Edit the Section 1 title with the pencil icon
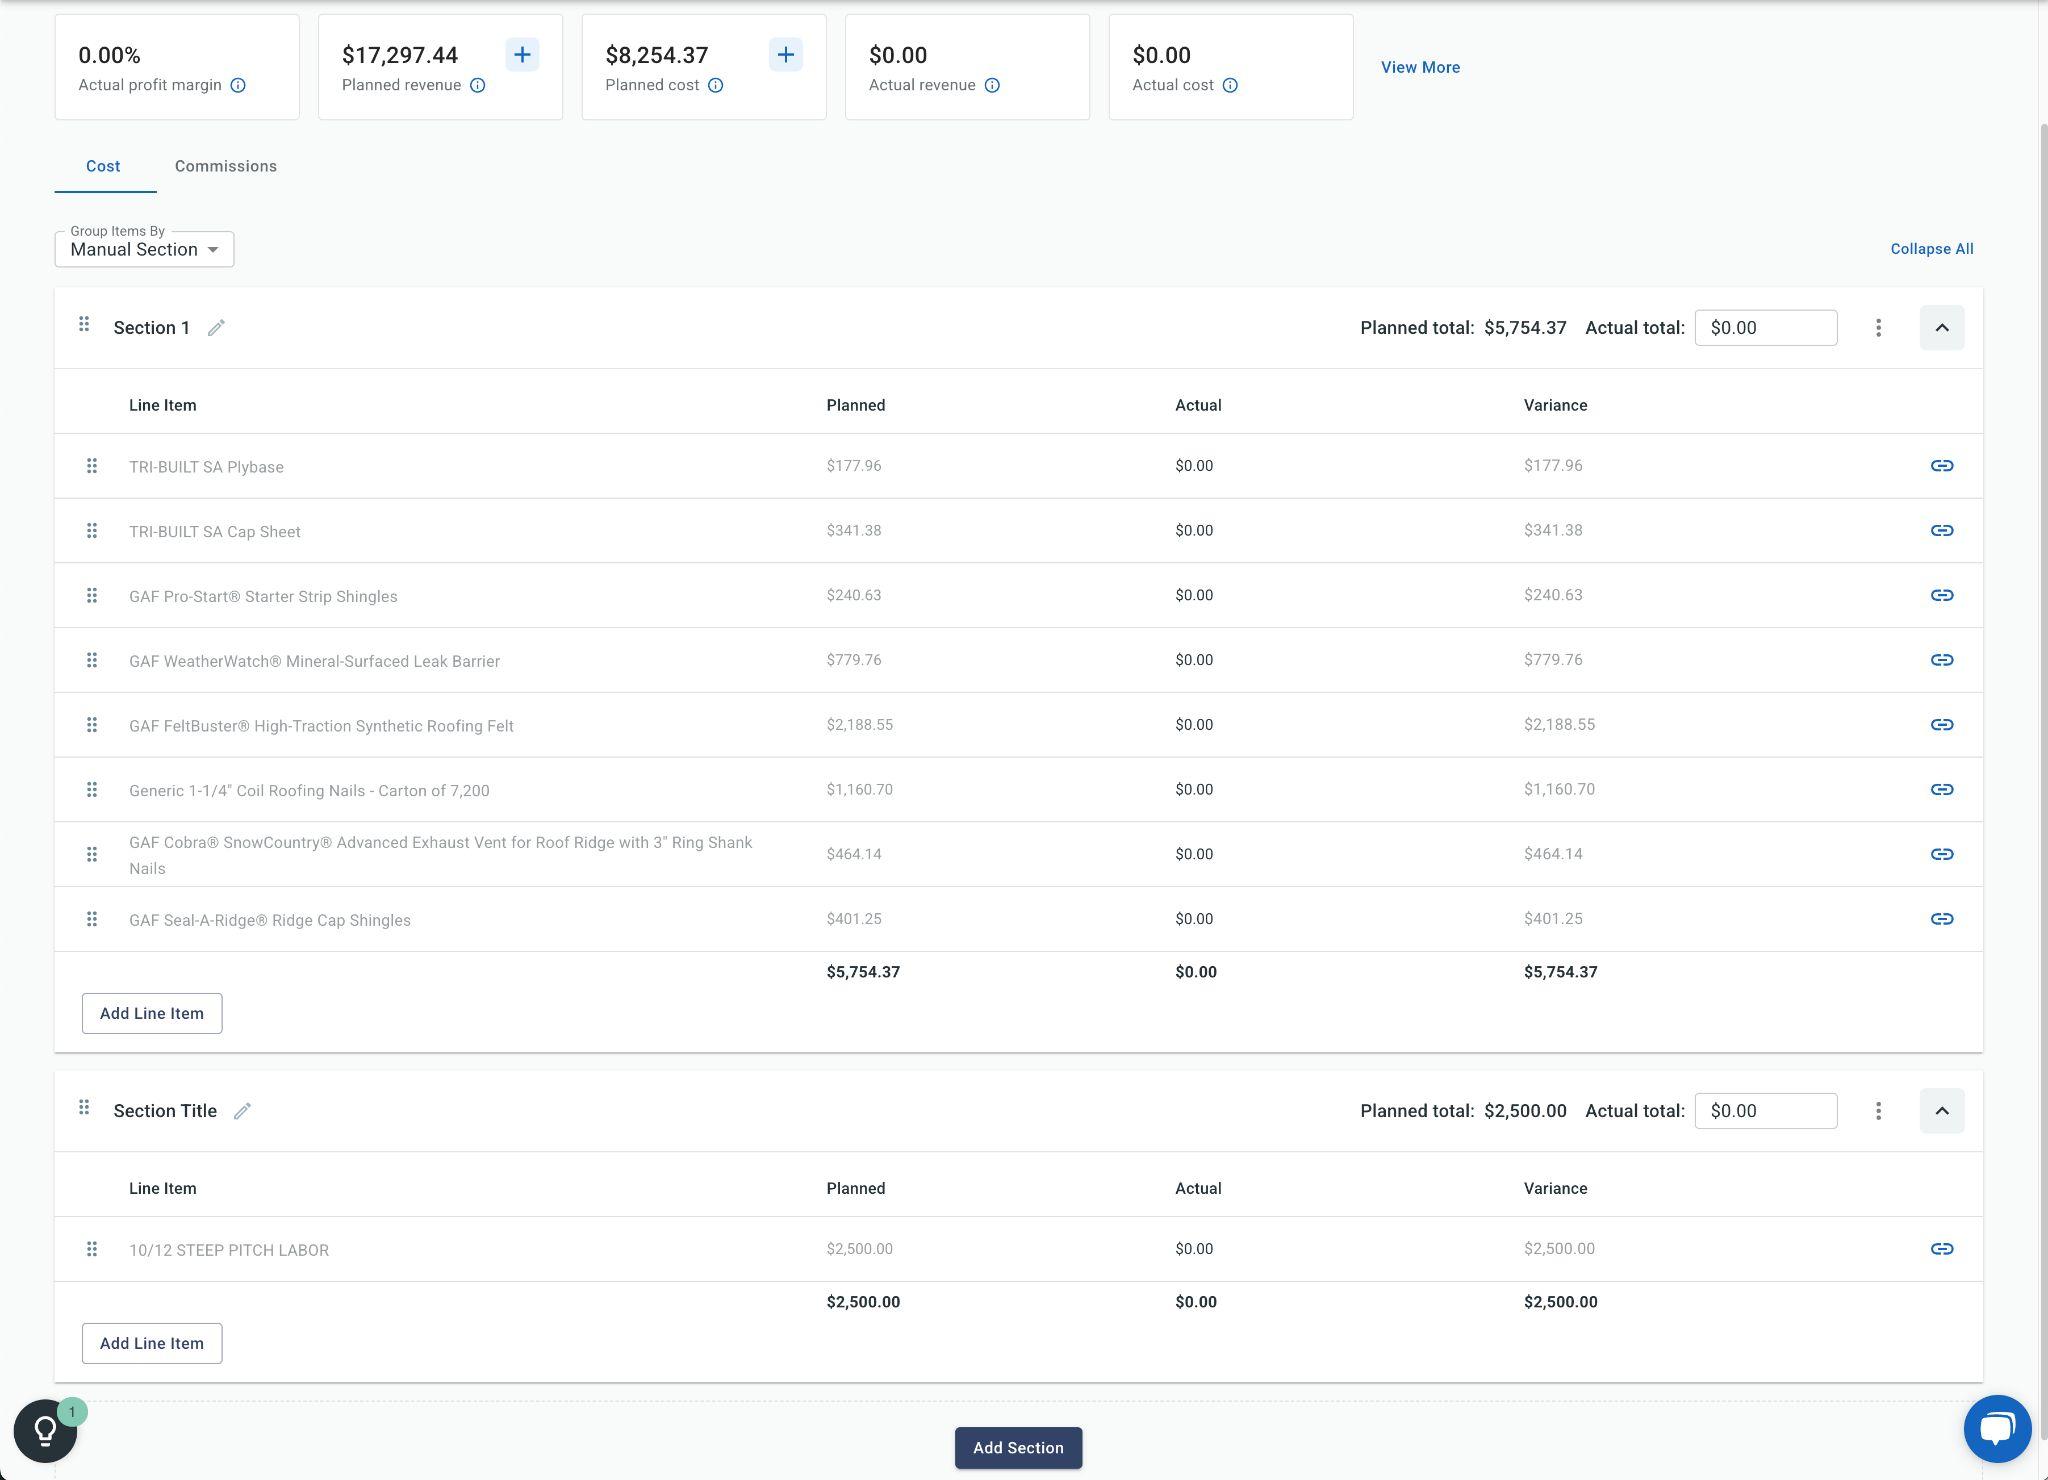The height and width of the screenshot is (1480, 2048). point(216,328)
